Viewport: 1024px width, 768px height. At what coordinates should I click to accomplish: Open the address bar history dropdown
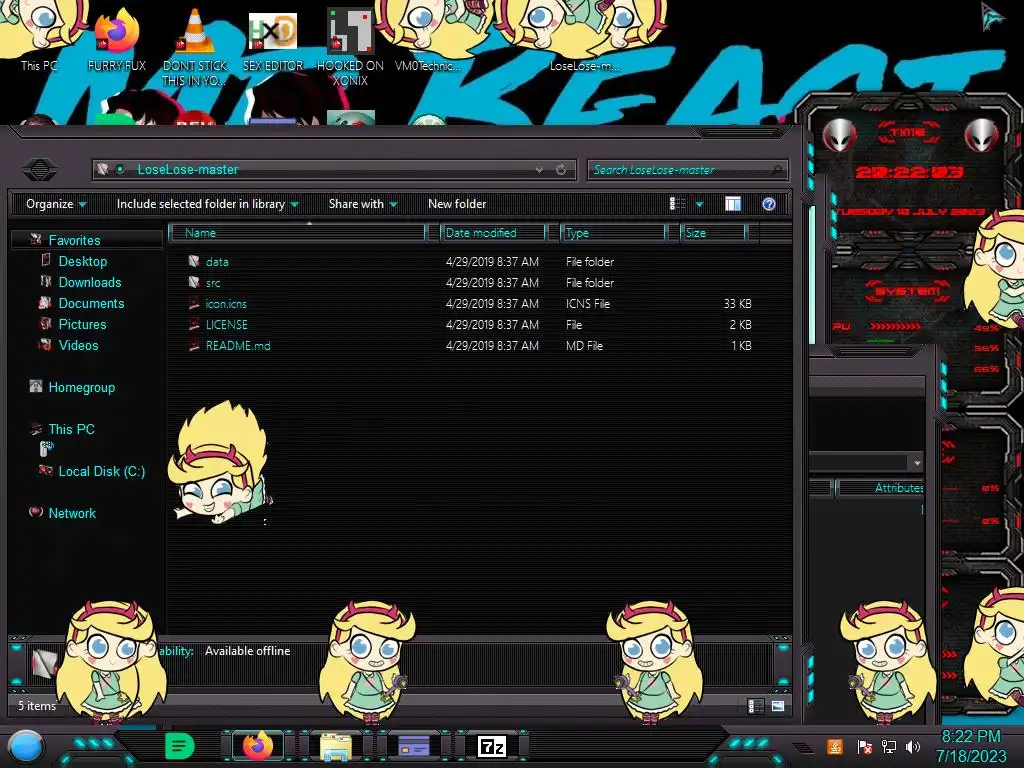[539, 170]
